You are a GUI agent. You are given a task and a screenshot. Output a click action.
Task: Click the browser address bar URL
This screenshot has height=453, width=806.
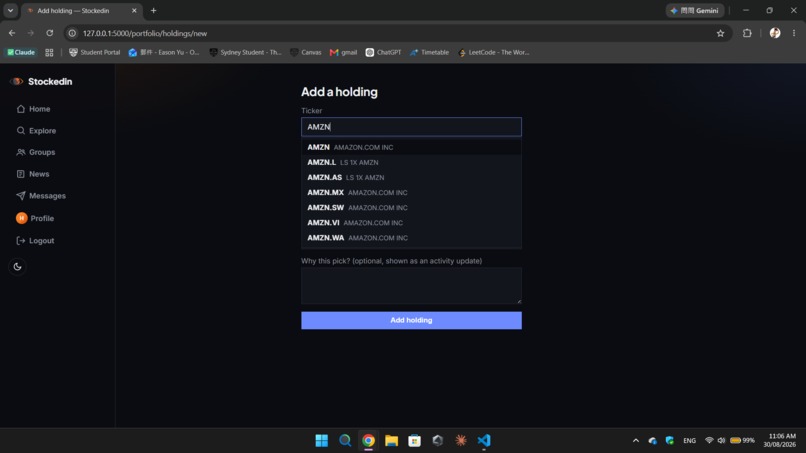coord(145,33)
